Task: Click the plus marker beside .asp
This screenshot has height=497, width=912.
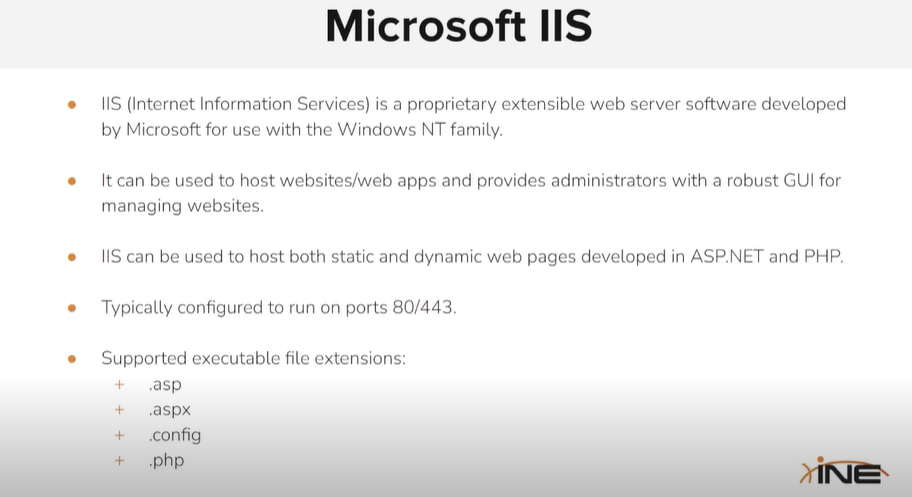Action: [120, 384]
